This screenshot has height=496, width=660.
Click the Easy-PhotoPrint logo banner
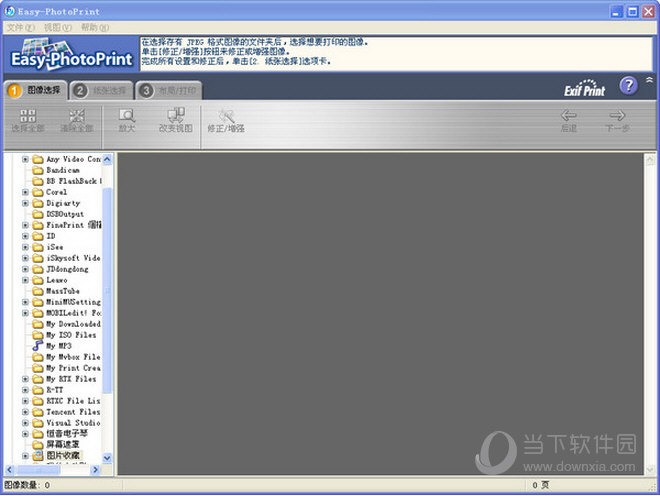71,54
